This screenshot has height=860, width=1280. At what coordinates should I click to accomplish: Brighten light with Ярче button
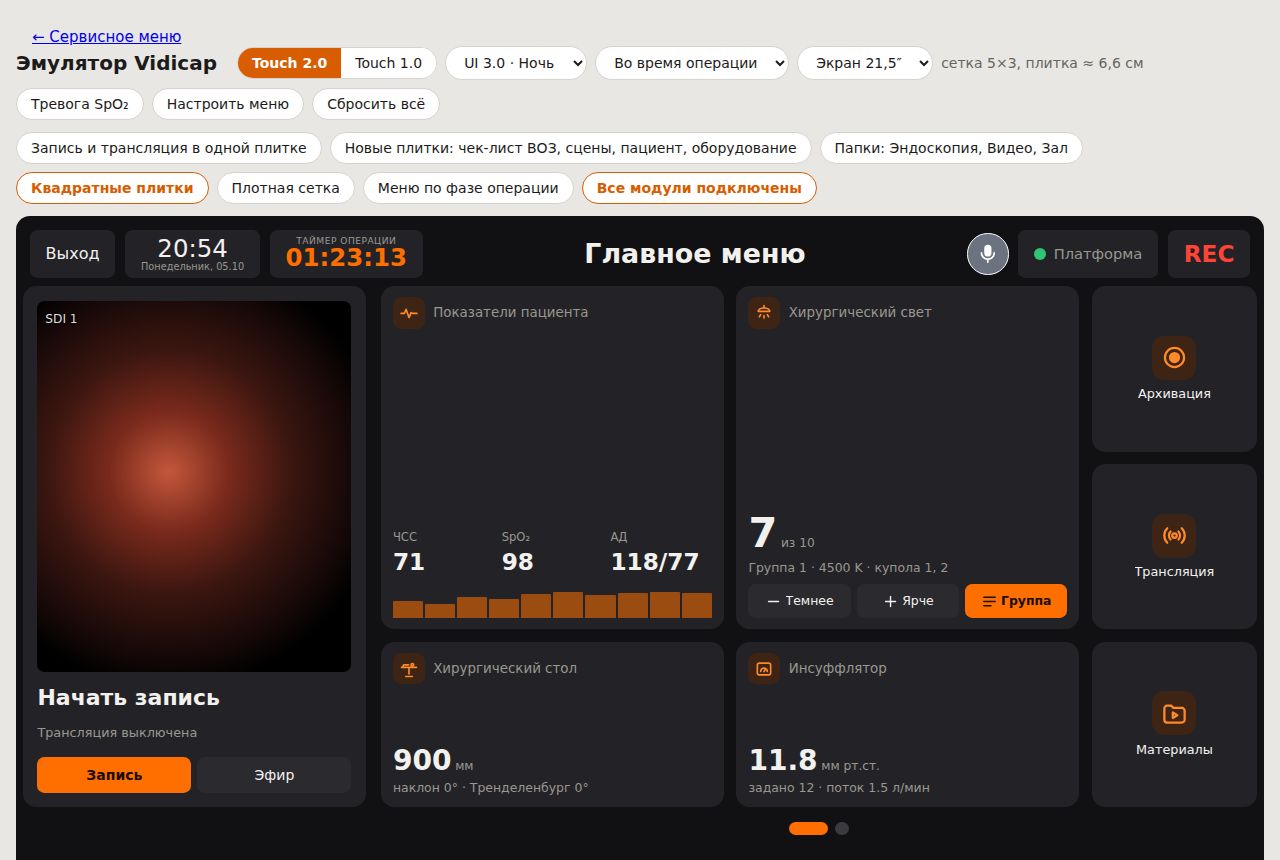(x=908, y=601)
